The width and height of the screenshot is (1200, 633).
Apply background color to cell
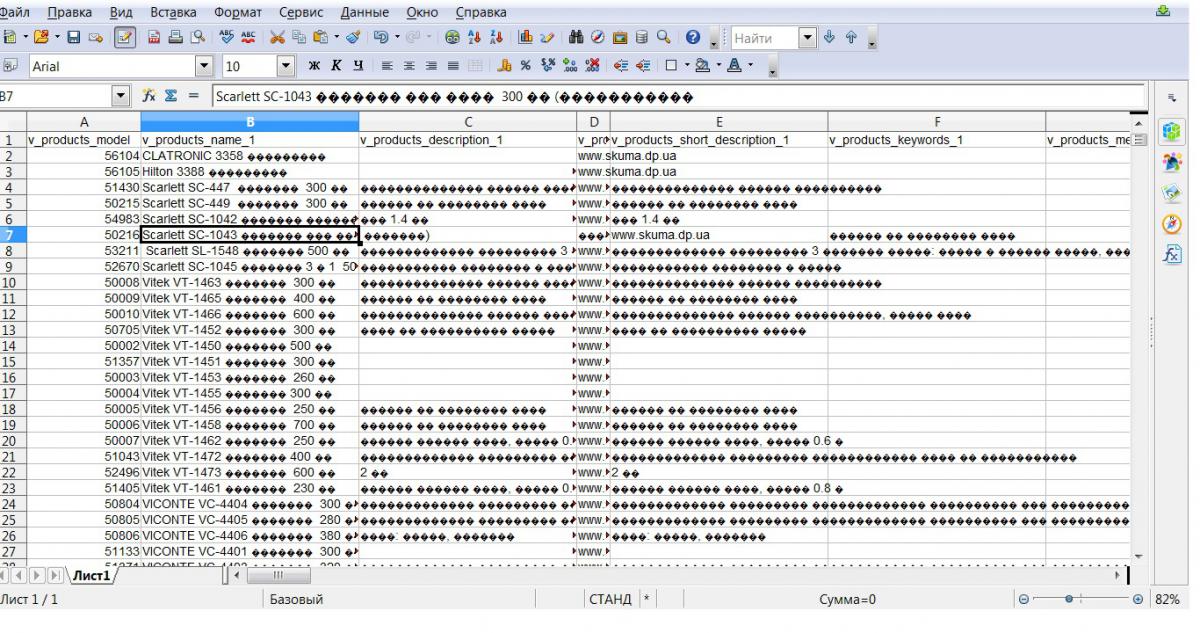click(x=703, y=67)
